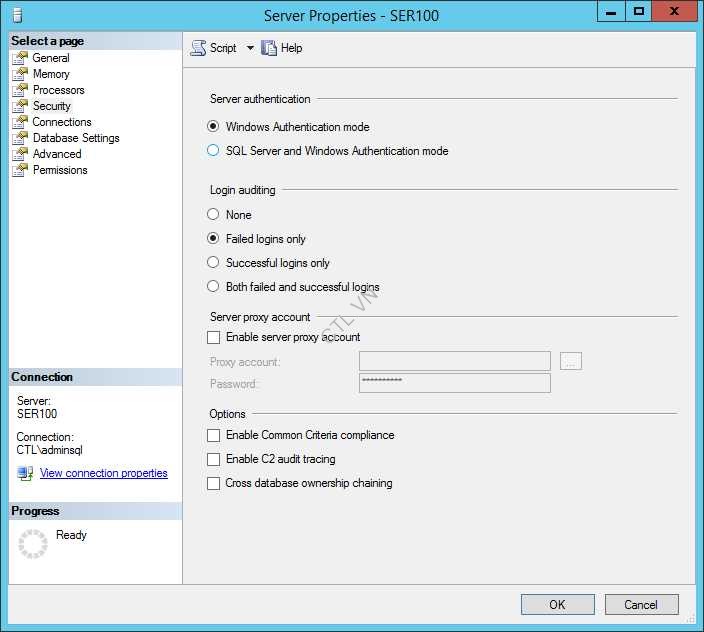
Task: Enable server proxy account checkbox
Action: tap(213, 337)
